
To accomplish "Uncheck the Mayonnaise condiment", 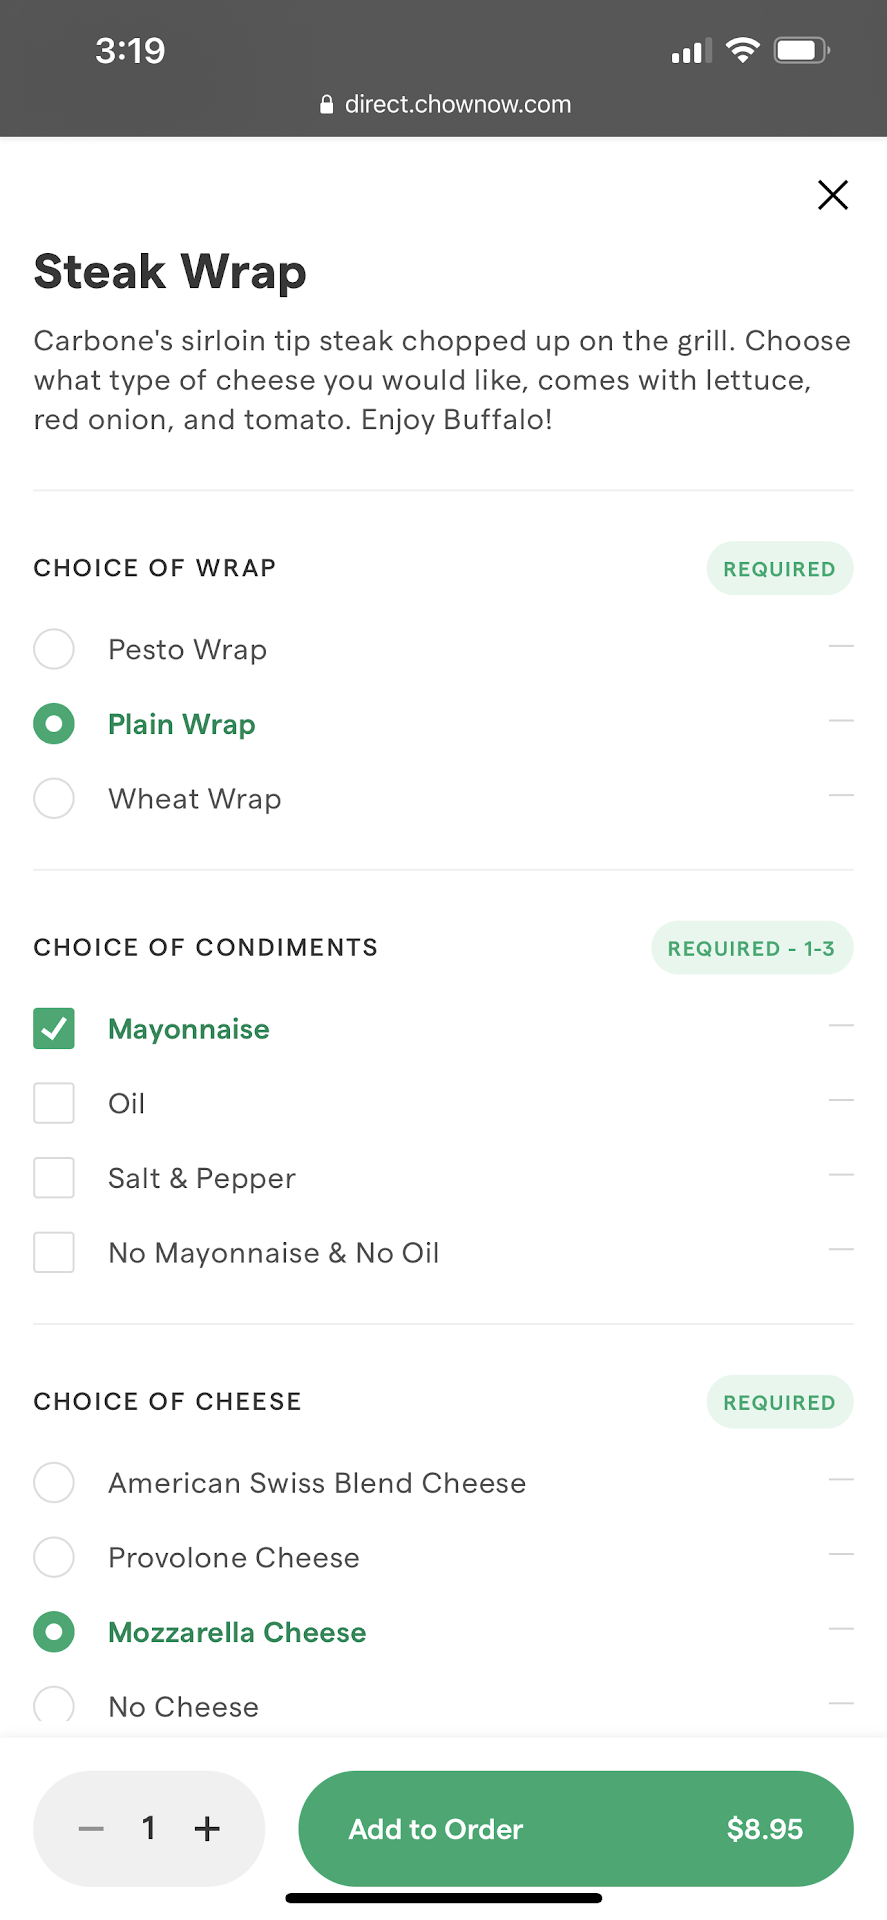I will tap(54, 1028).
